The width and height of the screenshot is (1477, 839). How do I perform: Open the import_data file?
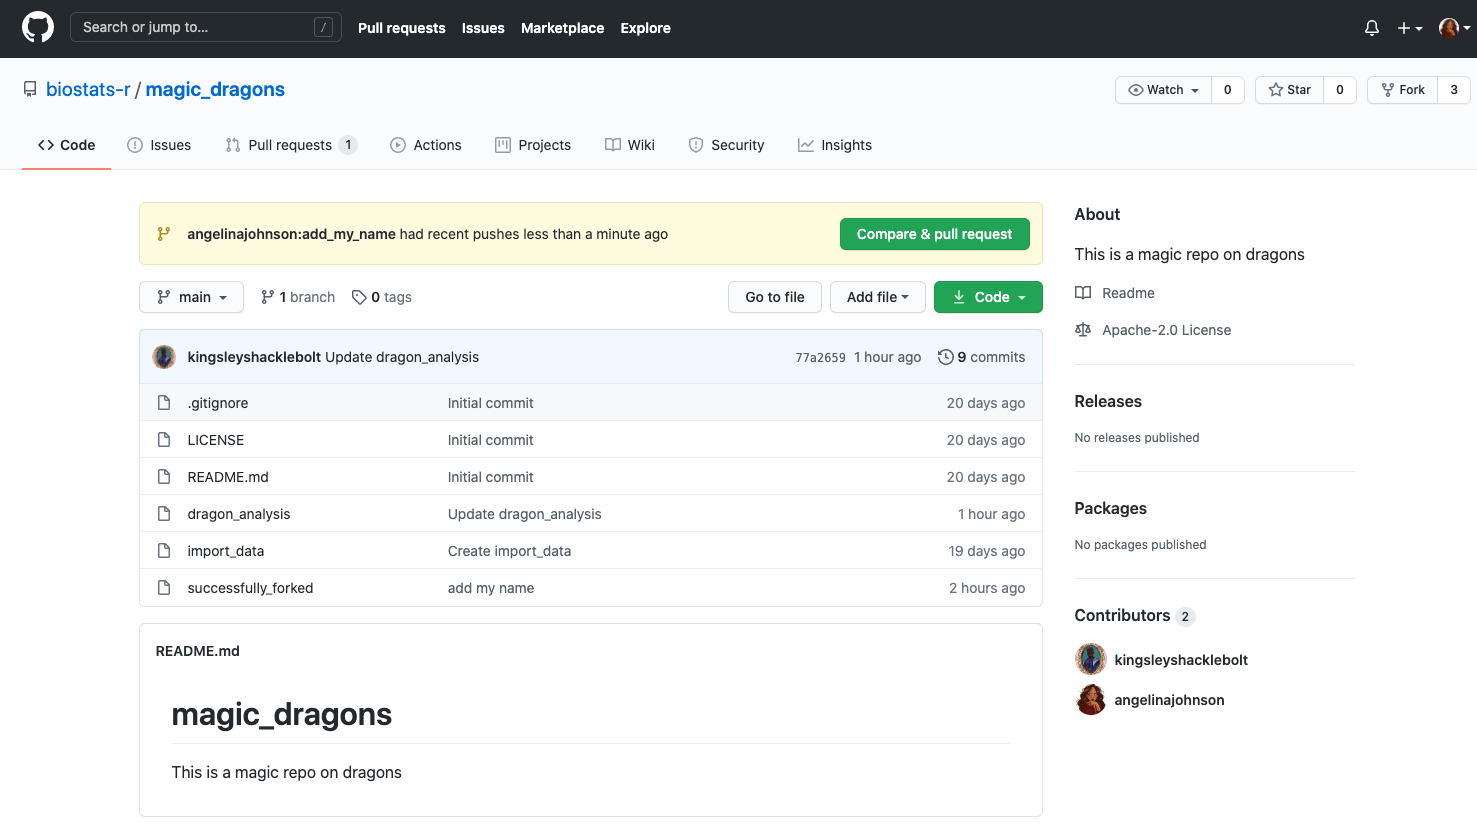[x=226, y=551]
